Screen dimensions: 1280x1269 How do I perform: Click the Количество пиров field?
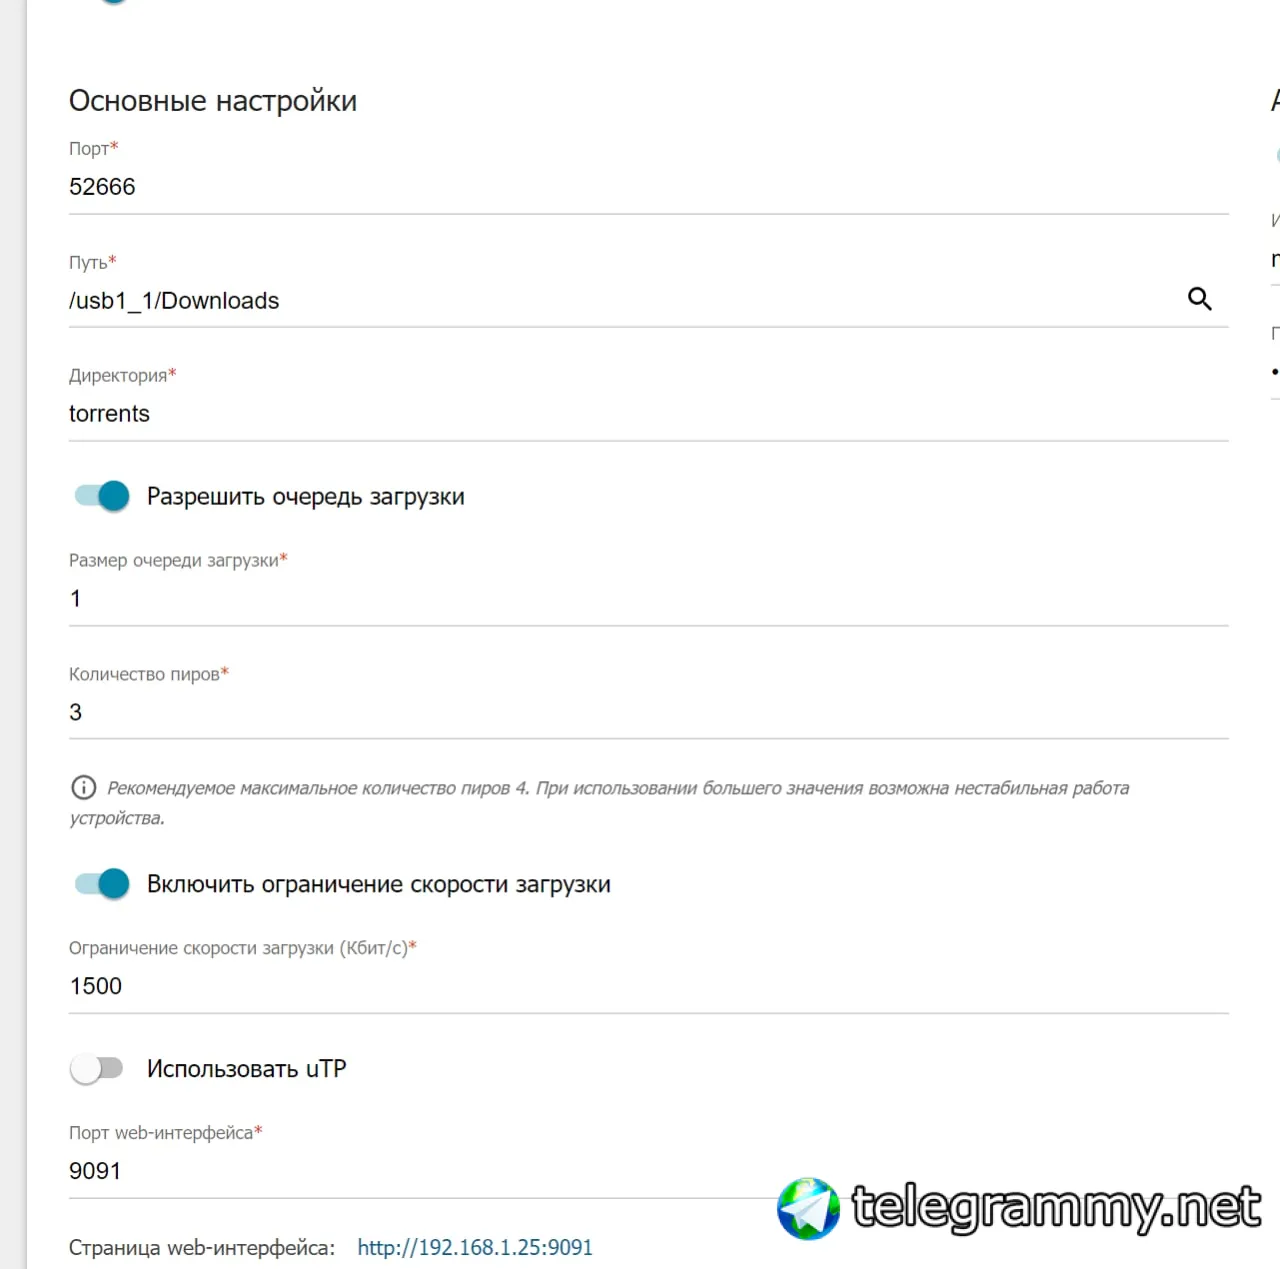(x=648, y=712)
